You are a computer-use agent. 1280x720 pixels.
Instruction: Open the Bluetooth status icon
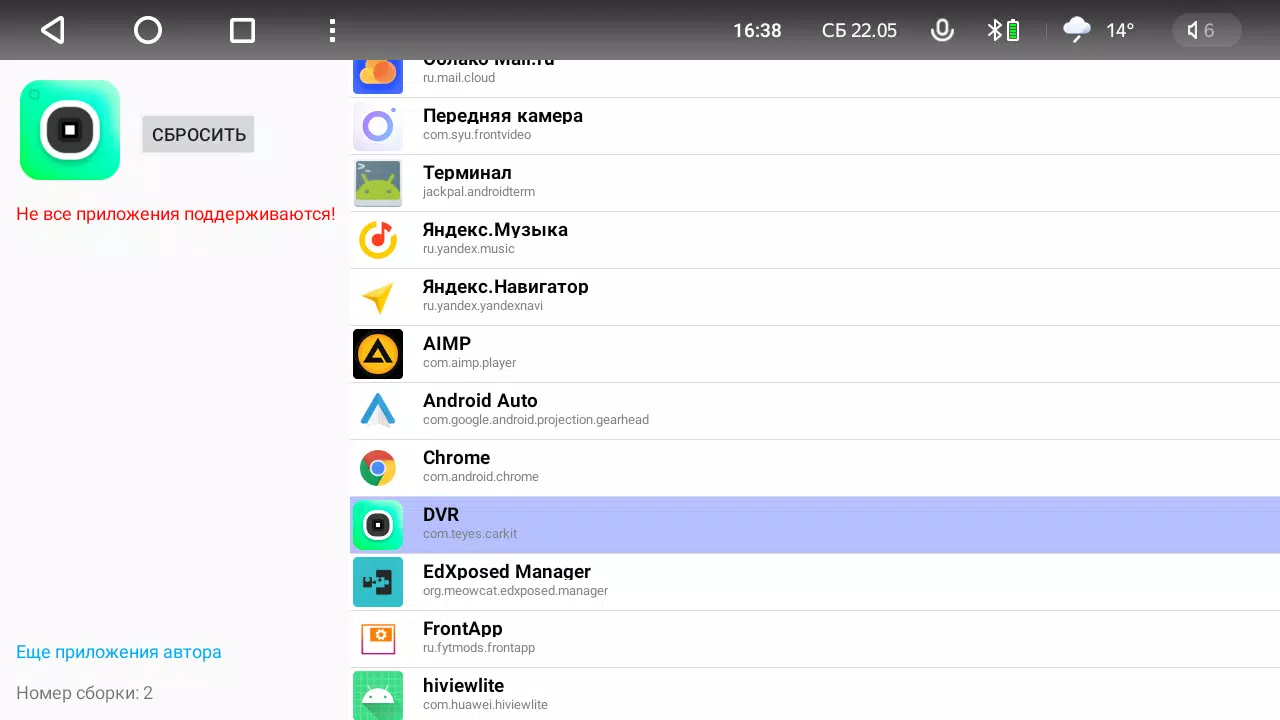coord(995,30)
